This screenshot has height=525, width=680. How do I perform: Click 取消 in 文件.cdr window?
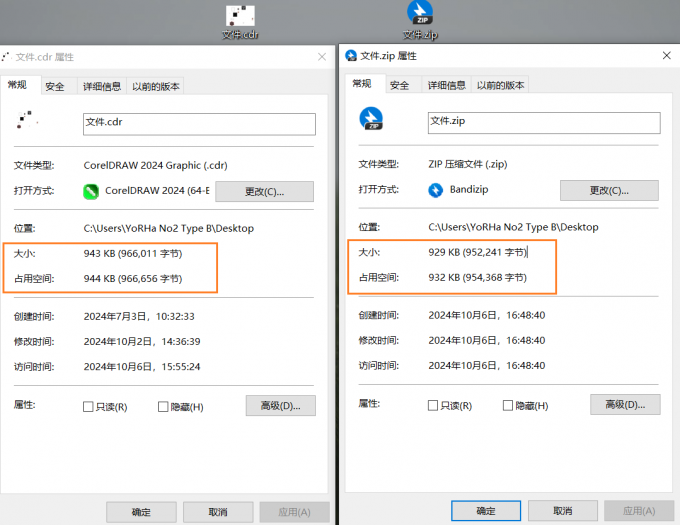click(x=218, y=512)
